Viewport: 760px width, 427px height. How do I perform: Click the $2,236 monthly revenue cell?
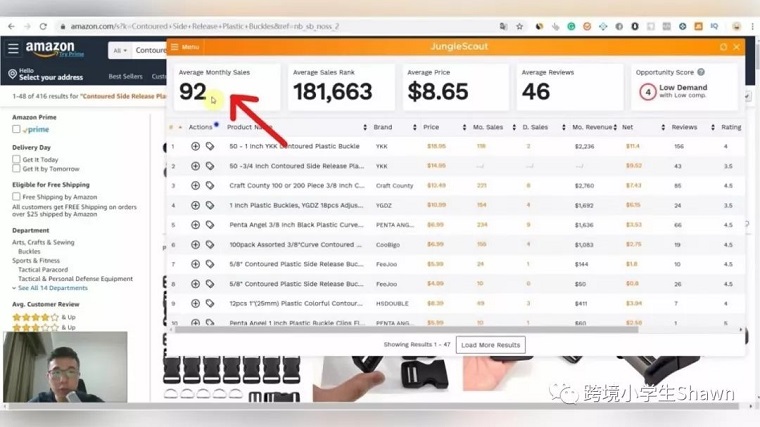pos(584,146)
